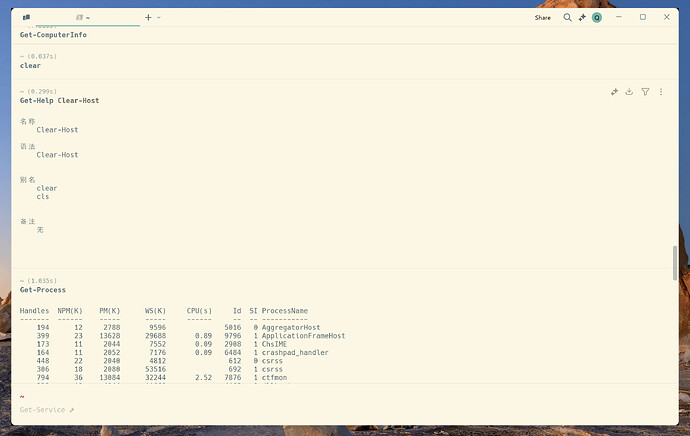Click the cls alias
Screen dimensions: 690x436
tap(43, 197)
